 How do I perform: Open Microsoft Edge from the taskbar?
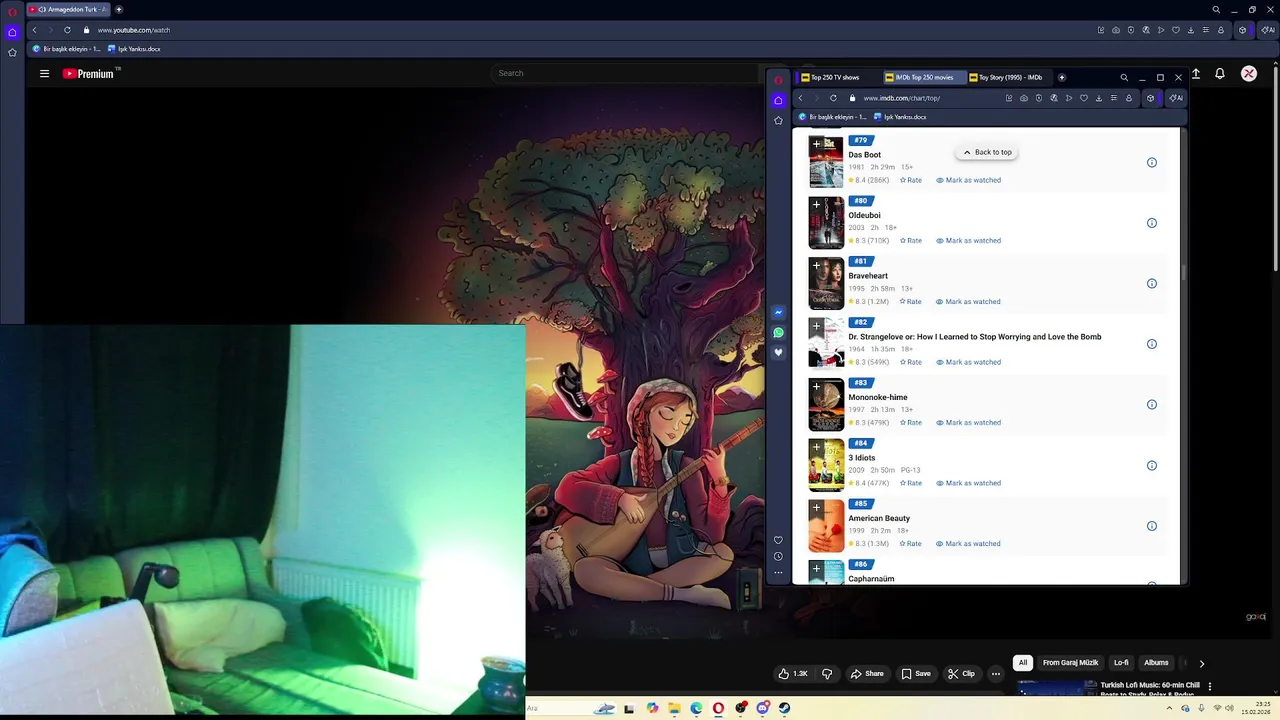[696, 708]
